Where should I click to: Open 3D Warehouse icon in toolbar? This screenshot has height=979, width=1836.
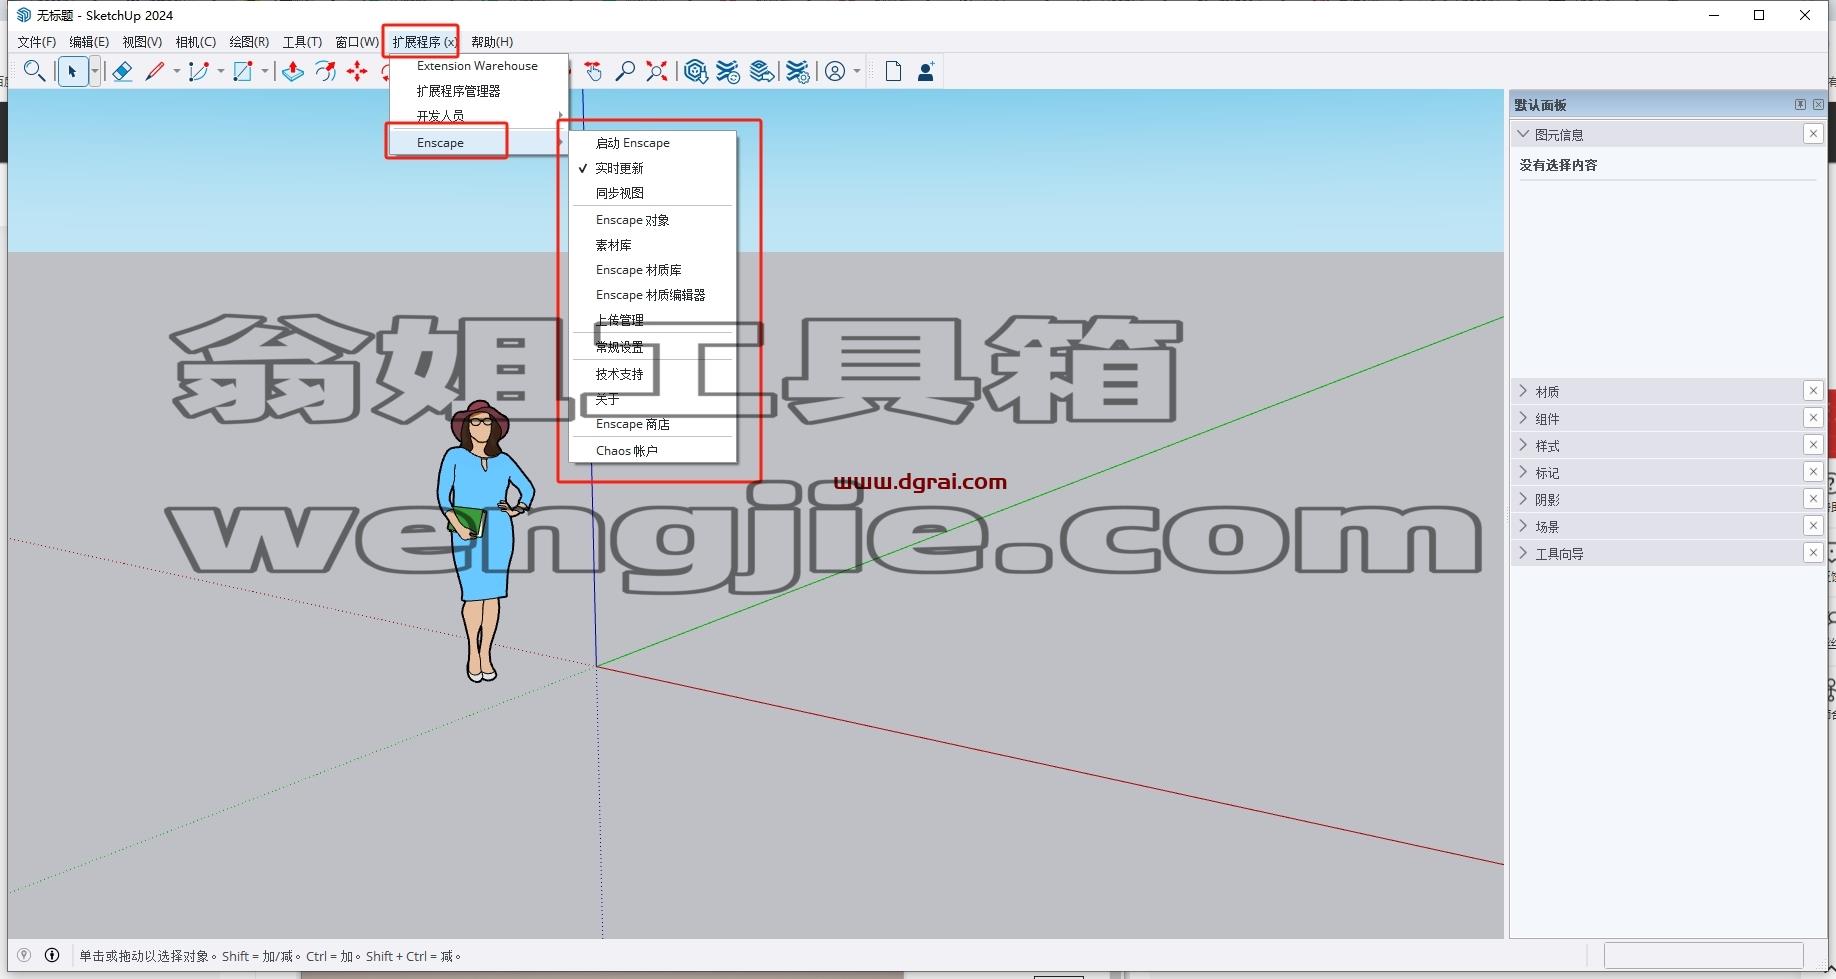(696, 71)
